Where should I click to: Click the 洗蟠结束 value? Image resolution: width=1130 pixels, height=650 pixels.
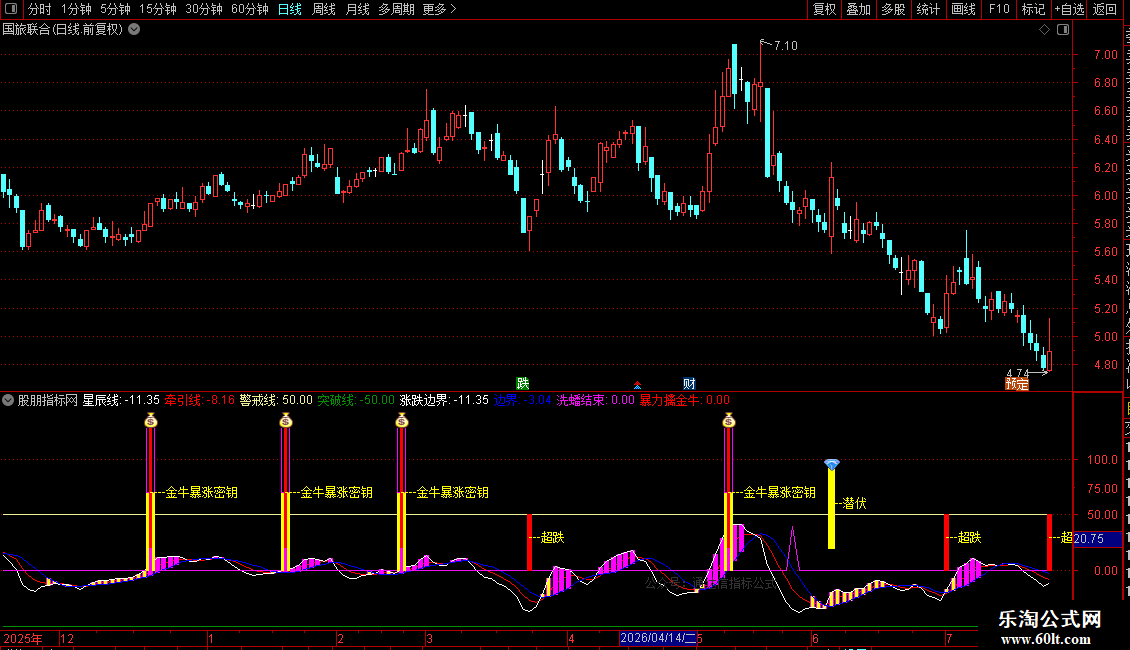(595, 400)
